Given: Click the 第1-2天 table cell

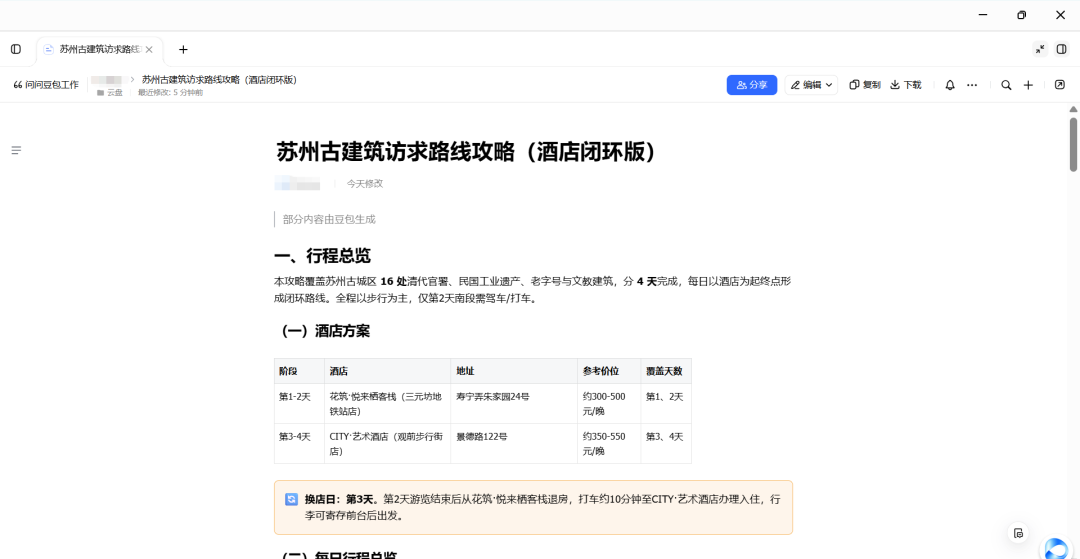Looking at the screenshot, I should [x=300, y=403].
